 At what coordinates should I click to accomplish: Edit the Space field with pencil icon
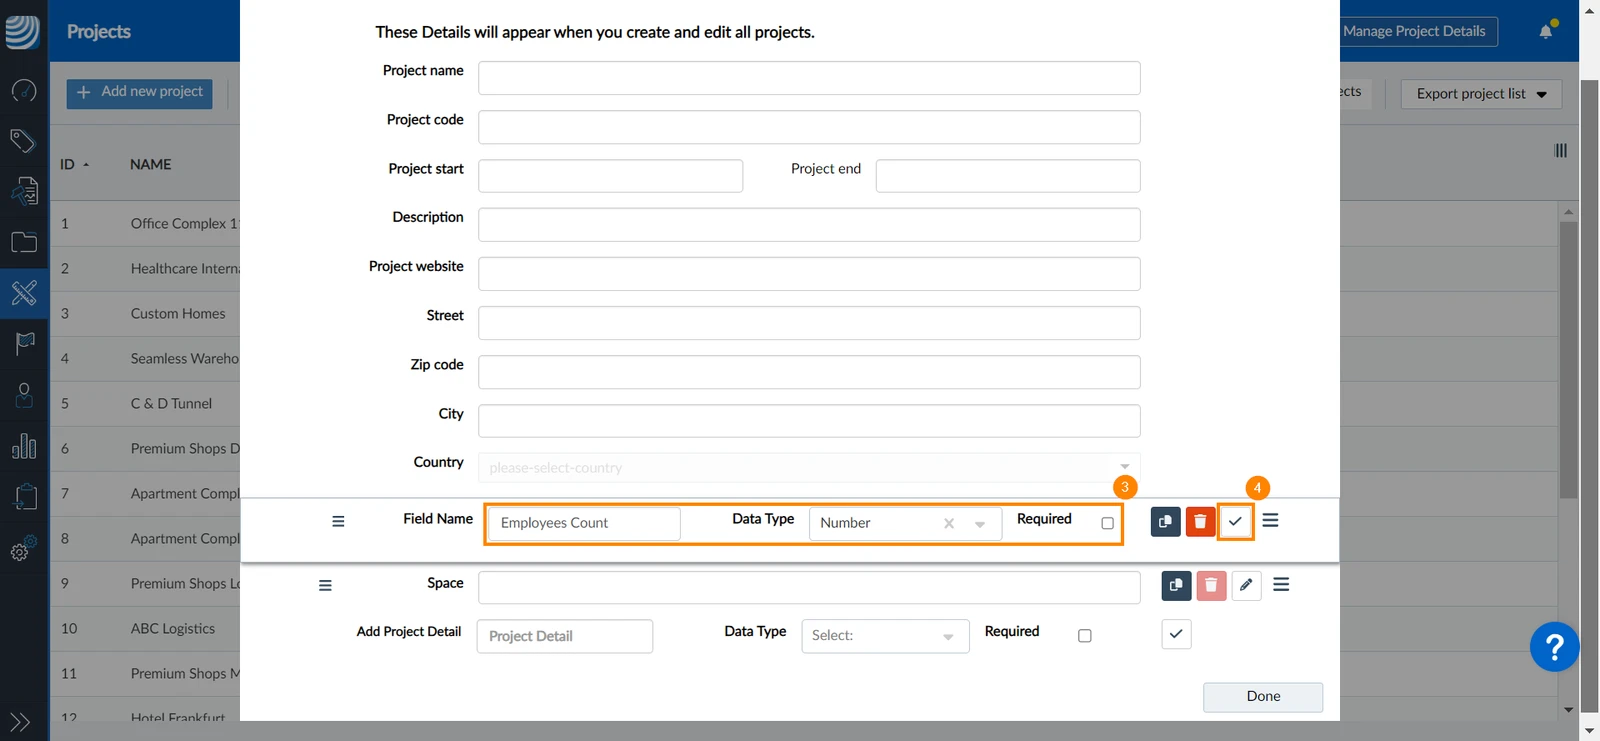(x=1246, y=585)
